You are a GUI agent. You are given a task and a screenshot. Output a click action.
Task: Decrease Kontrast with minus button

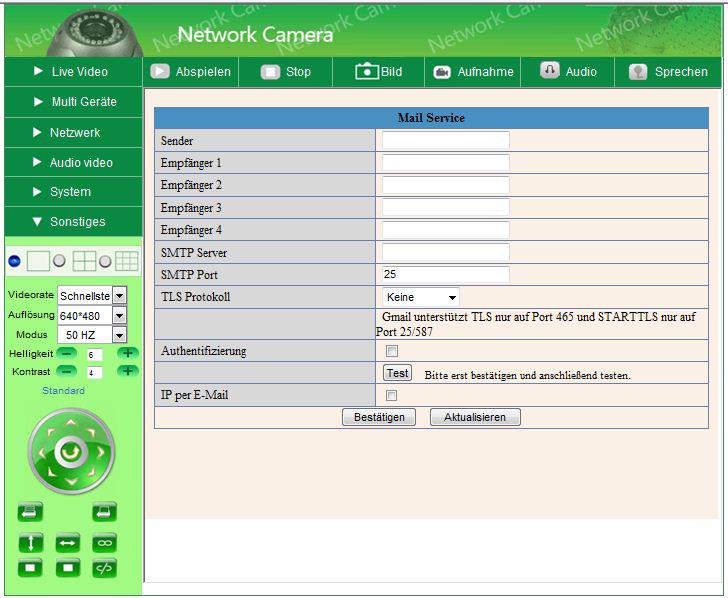click(66, 371)
